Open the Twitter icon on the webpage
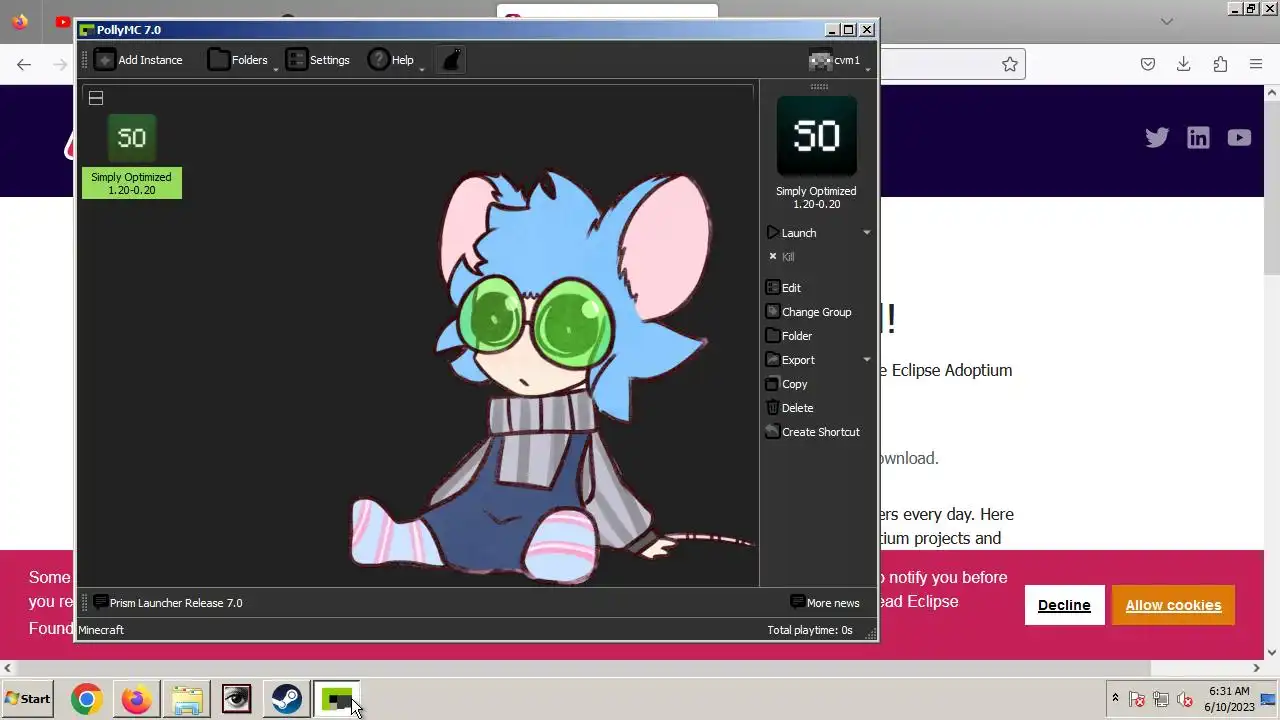 tap(1157, 138)
